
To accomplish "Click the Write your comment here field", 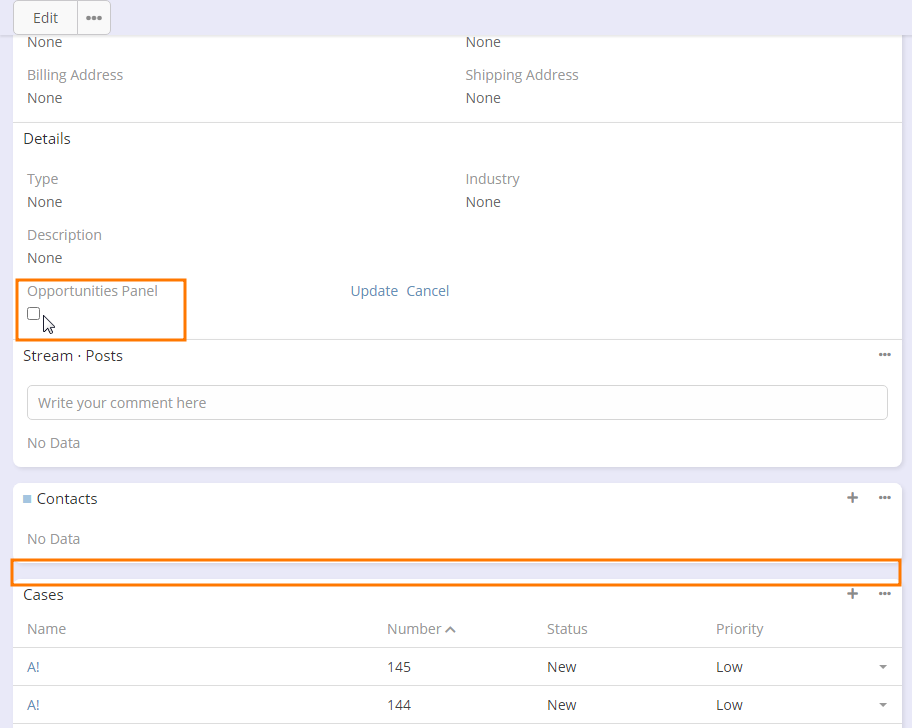I will click(457, 402).
